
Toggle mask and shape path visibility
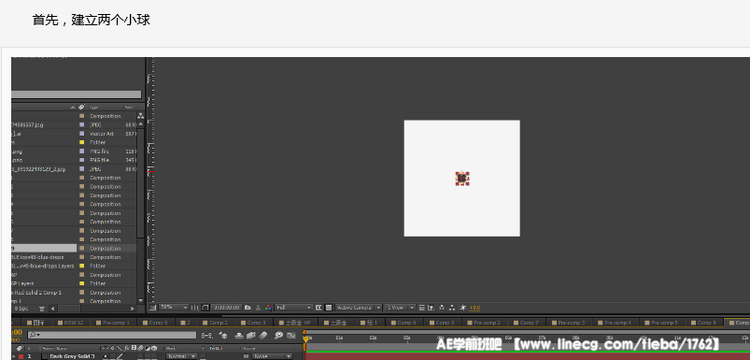point(205,307)
